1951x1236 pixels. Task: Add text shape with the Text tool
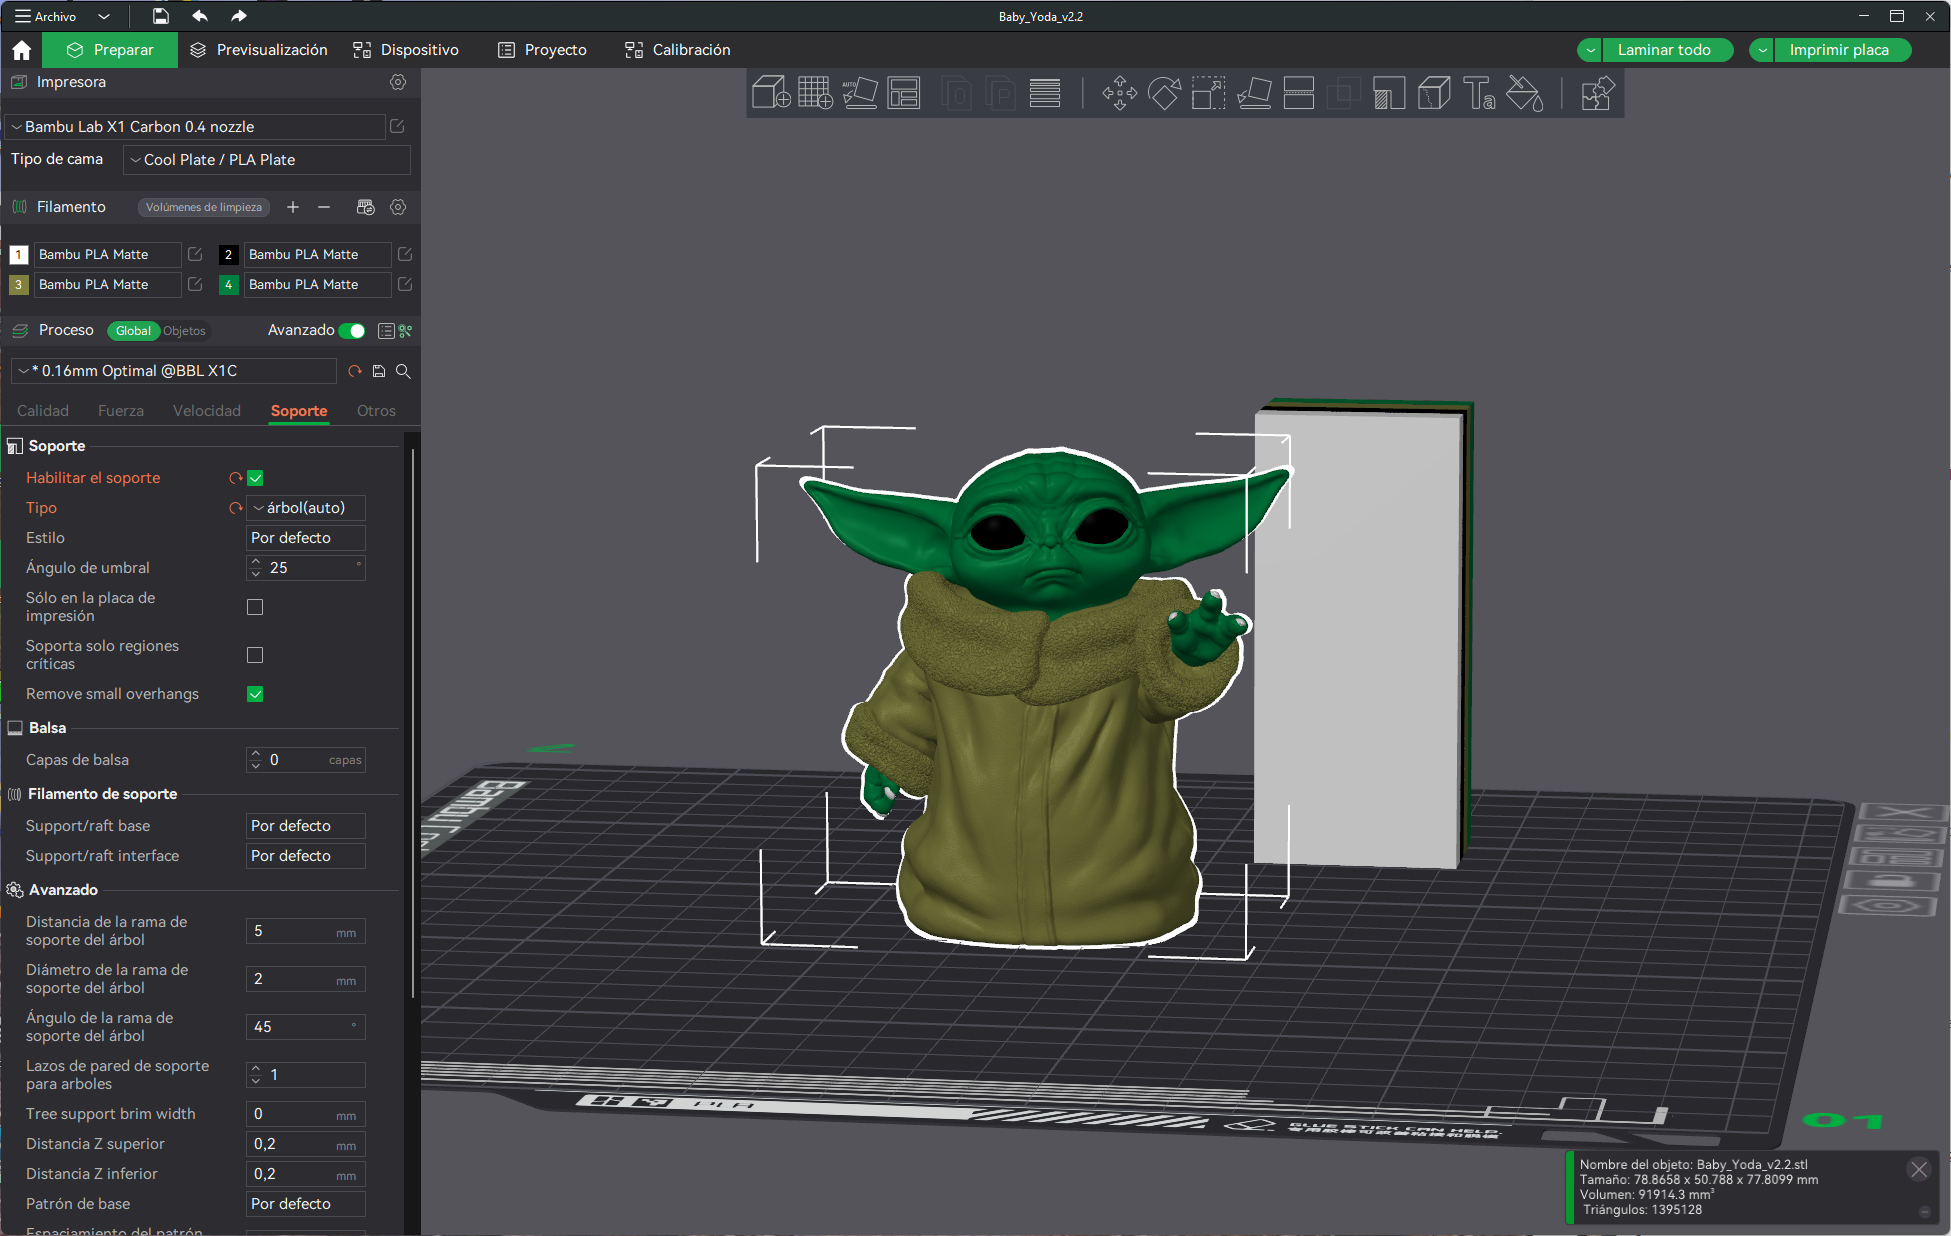click(x=1479, y=93)
